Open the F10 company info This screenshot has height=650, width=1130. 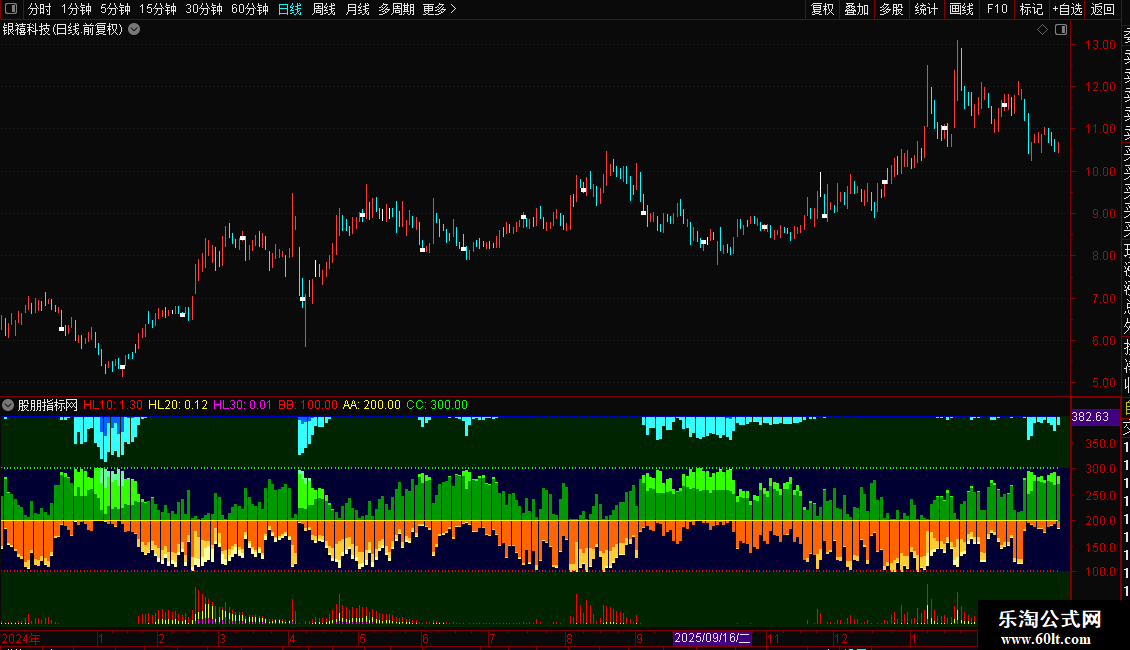pos(997,9)
